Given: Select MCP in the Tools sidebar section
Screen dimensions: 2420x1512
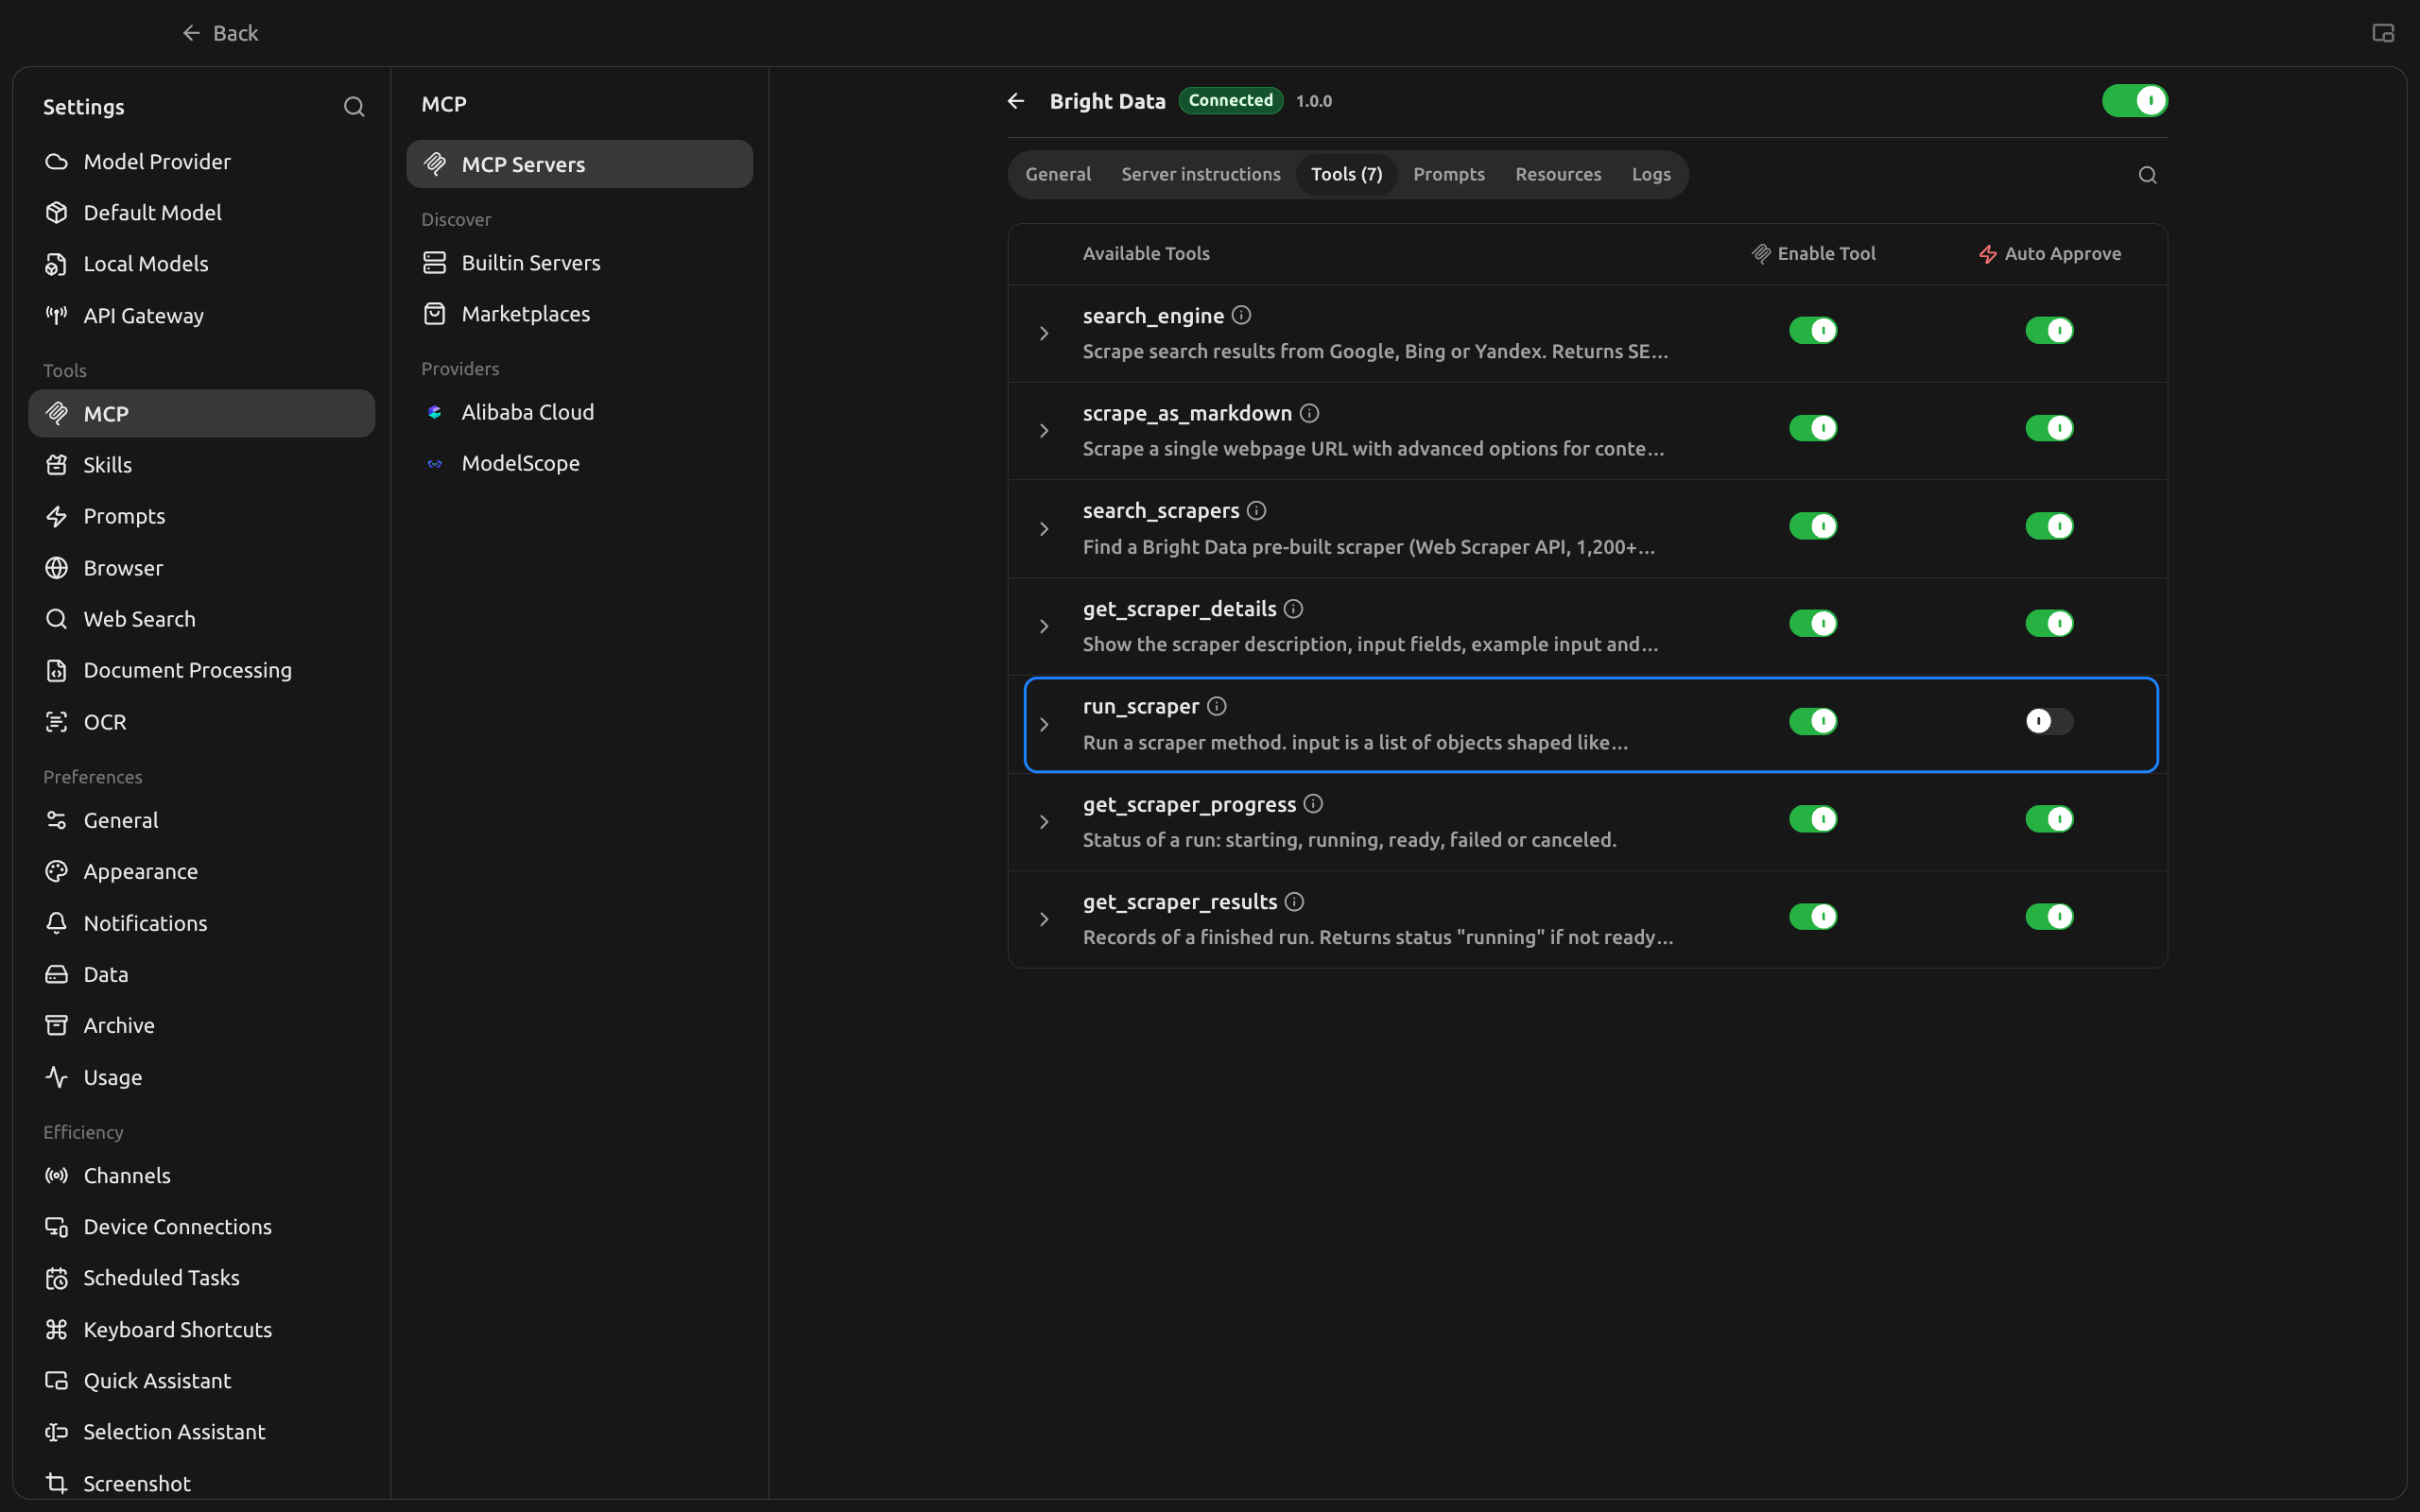Looking at the screenshot, I should tap(201, 413).
